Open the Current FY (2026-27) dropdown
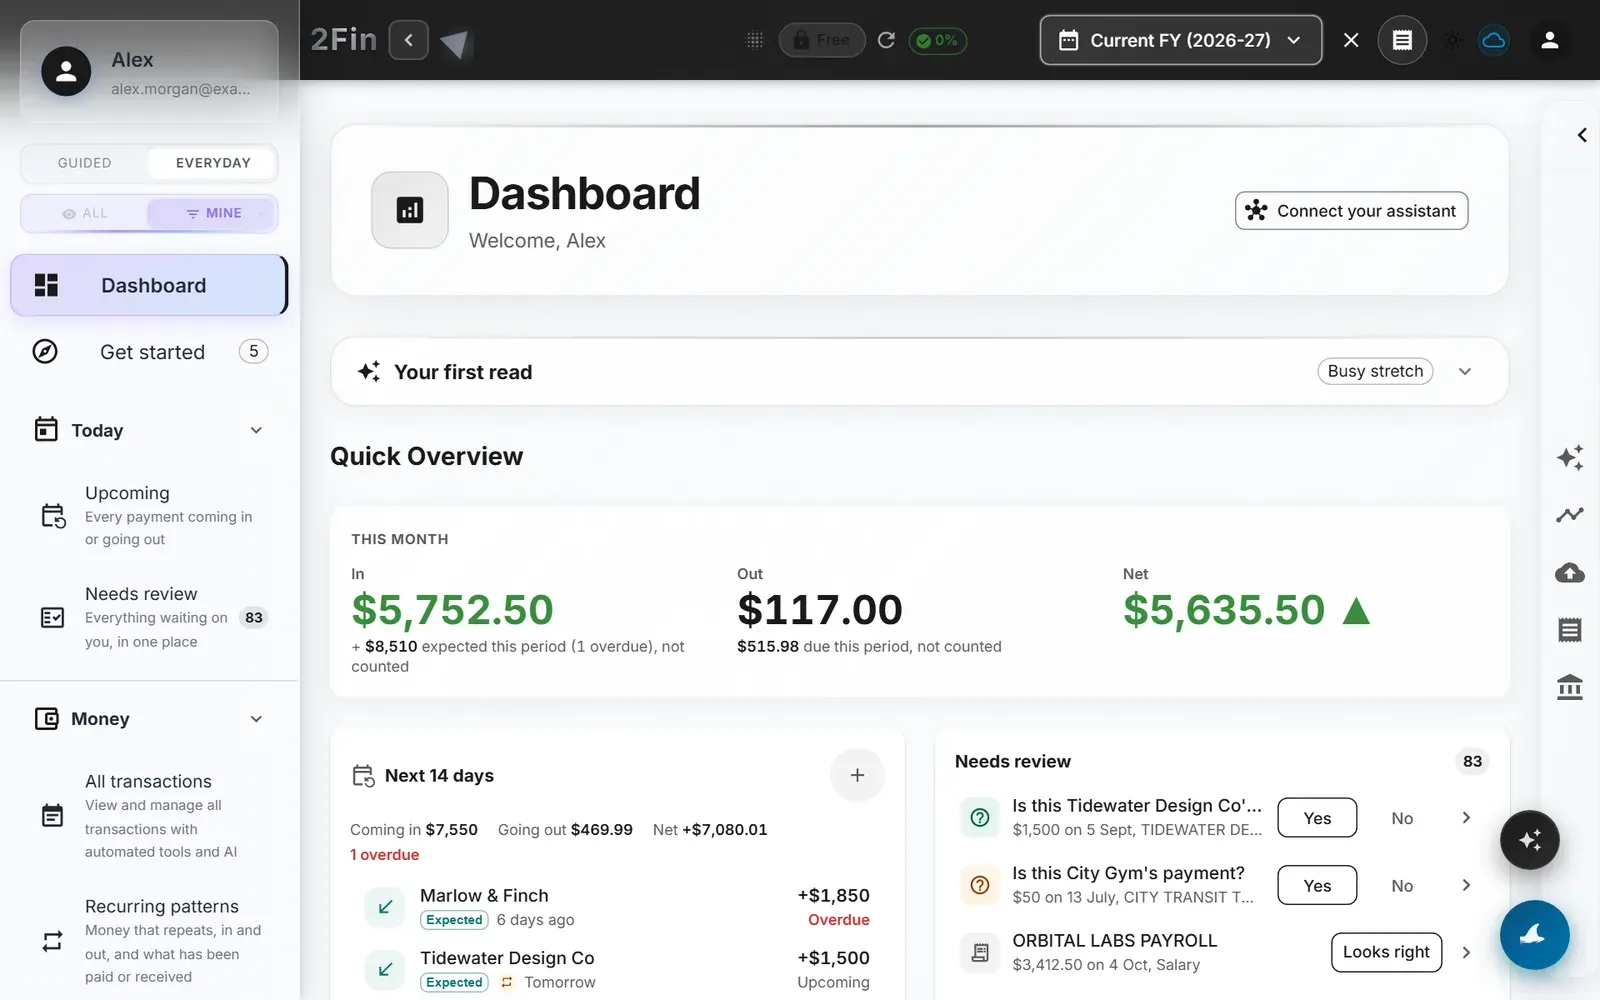1600x1000 pixels. (x=1180, y=40)
